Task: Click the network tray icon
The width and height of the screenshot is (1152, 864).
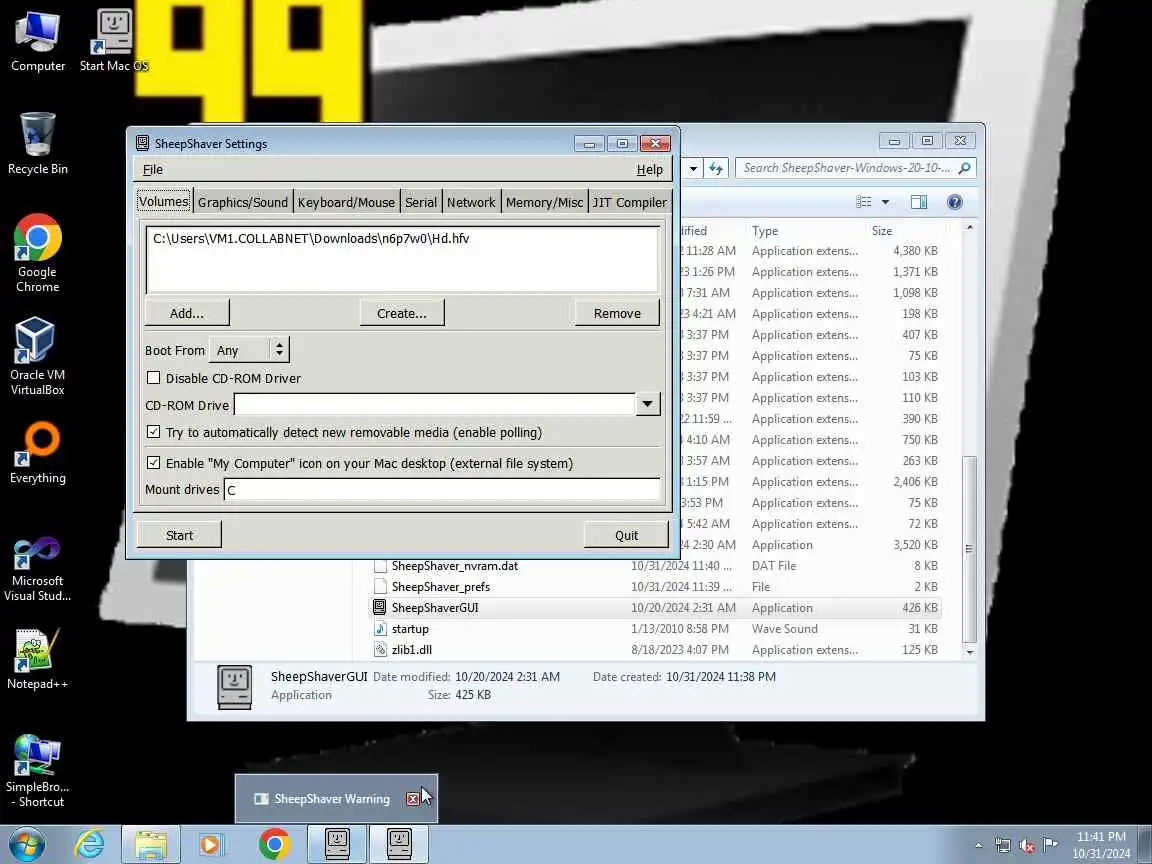Action: tap(1003, 845)
